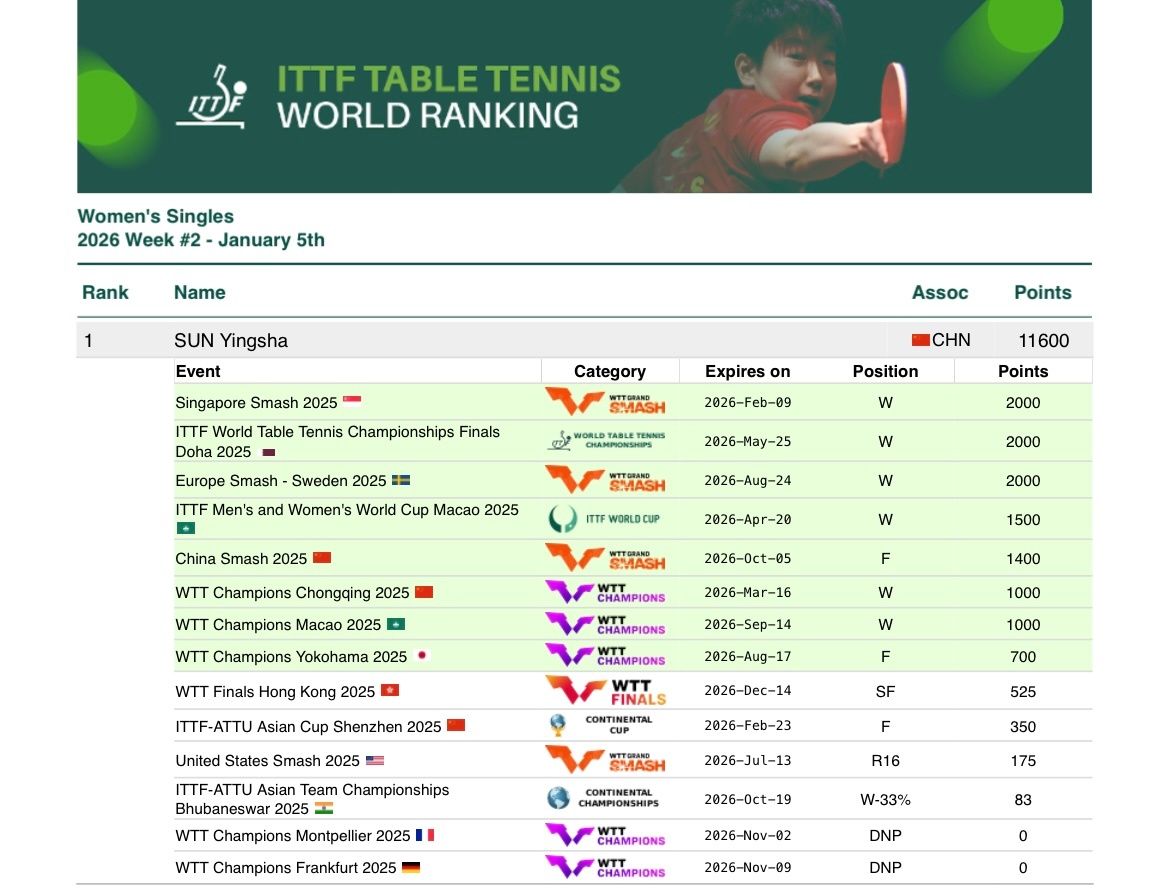Select the Event column header
The height and width of the screenshot is (891, 1150).
click(x=198, y=371)
